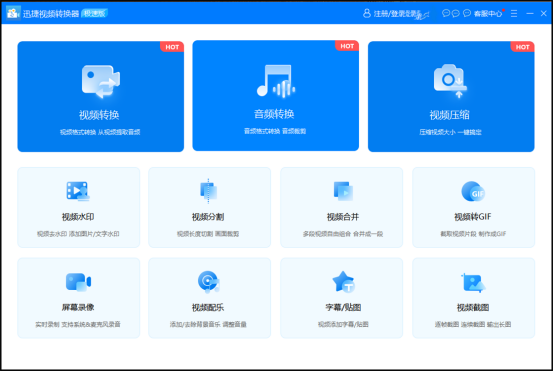This screenshot has height=371, width=554.
Task: Launch the 屏幕录像 camcorder icon
Action: click(78, 282)
